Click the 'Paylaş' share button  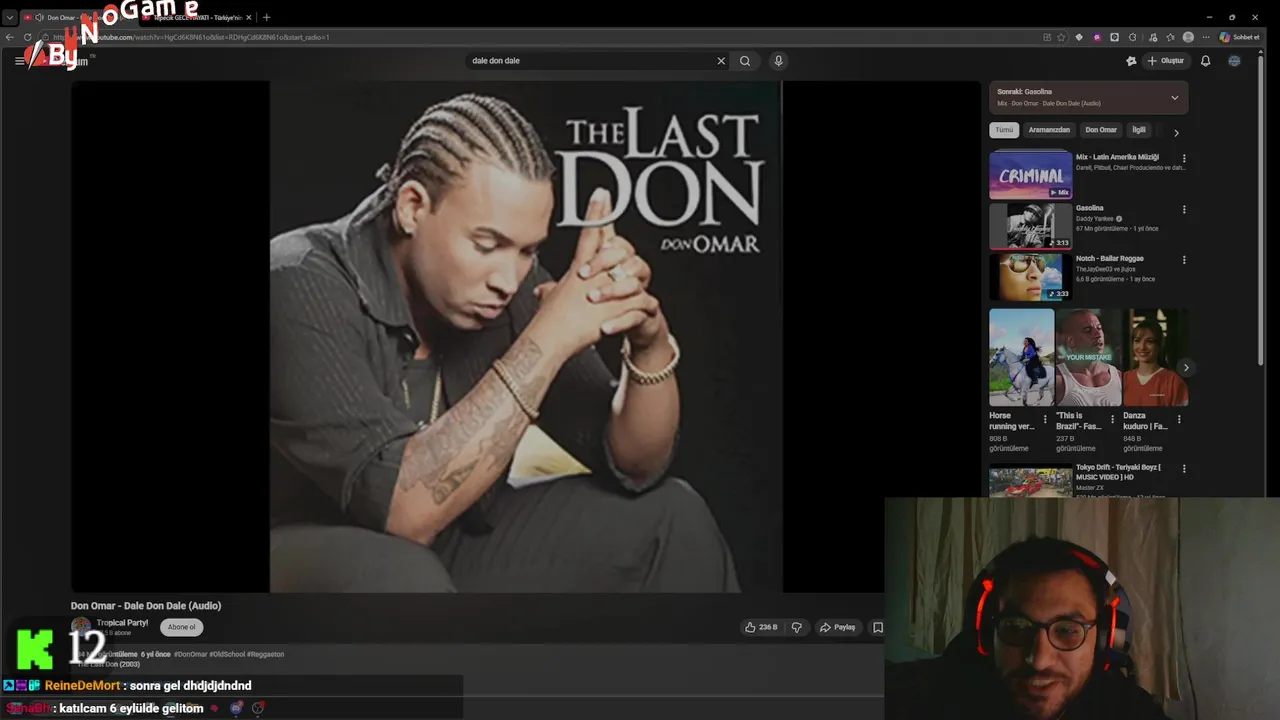[837, 627]
